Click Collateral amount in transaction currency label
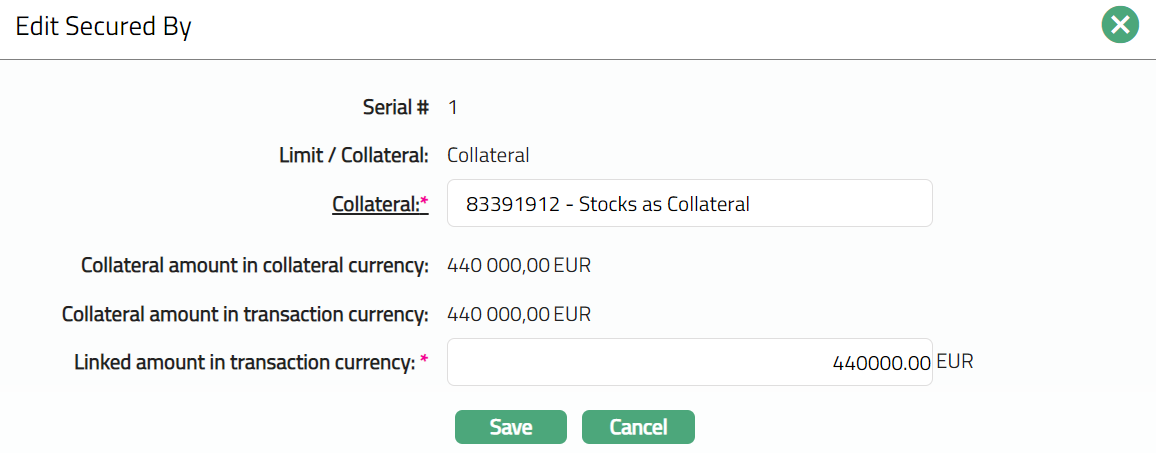The width and height of the screenshot is (1156, 453). (x=245, y=314)
